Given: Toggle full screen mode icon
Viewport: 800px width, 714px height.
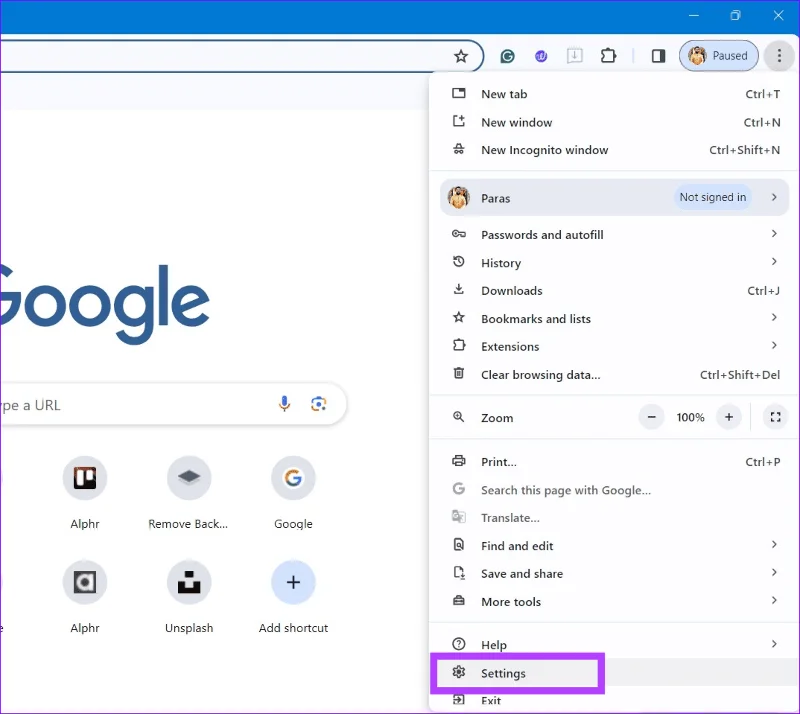Looking at the screenshot, I should pos(776,417).
